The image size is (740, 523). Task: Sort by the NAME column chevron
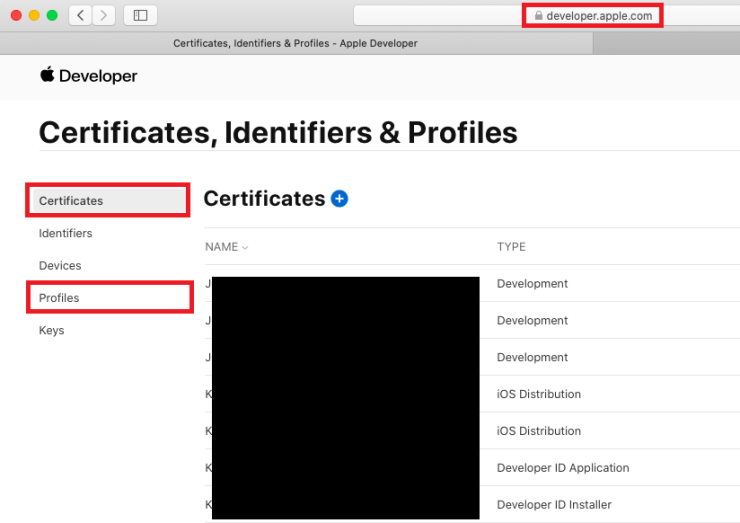click(x=245, y=248)
